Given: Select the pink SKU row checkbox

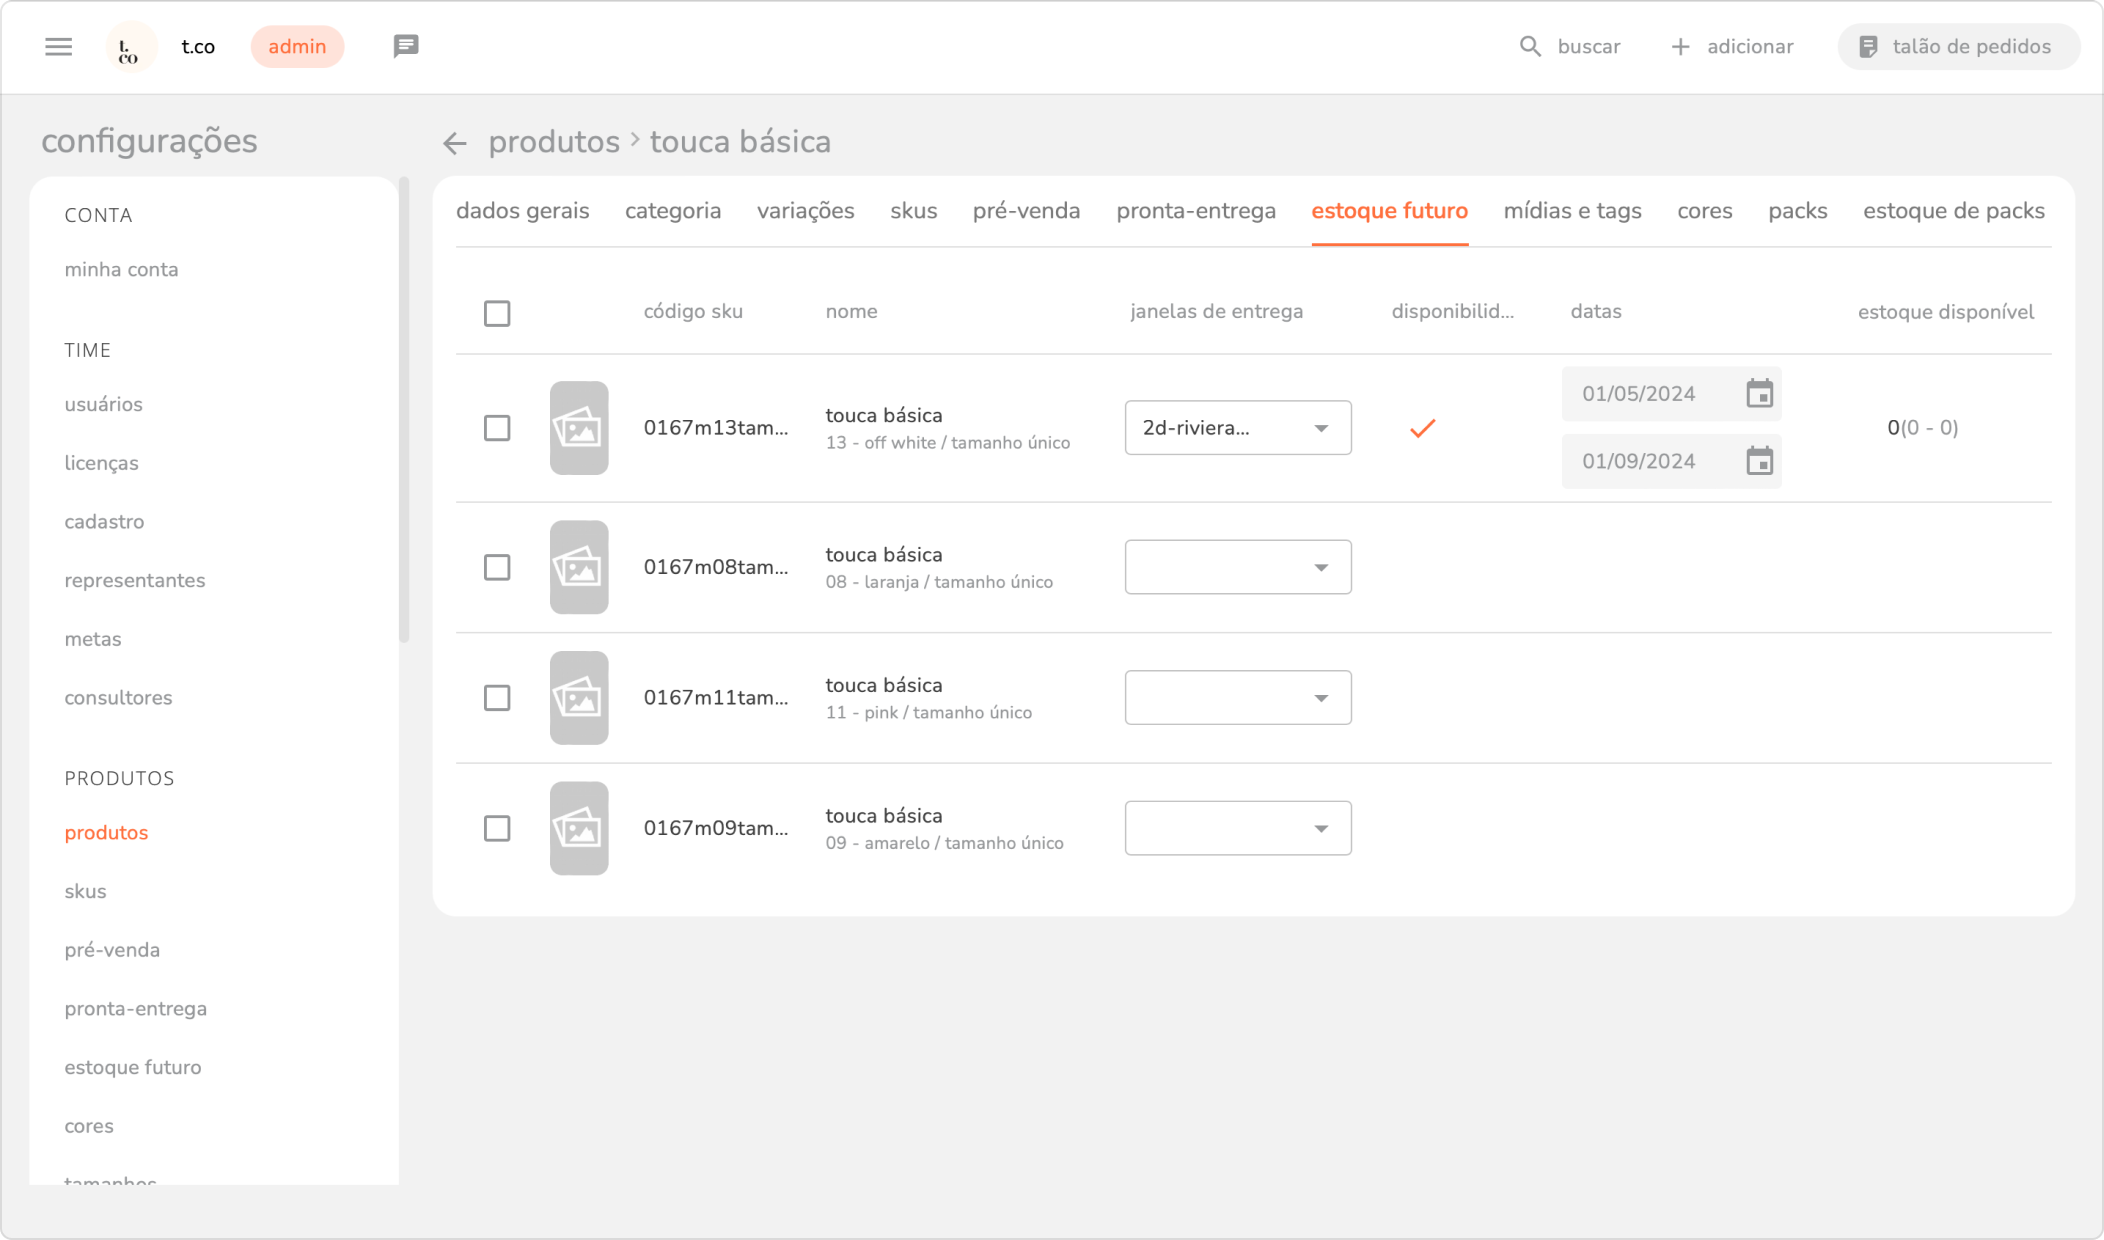Looking at the screenshot, I should 497,698.
